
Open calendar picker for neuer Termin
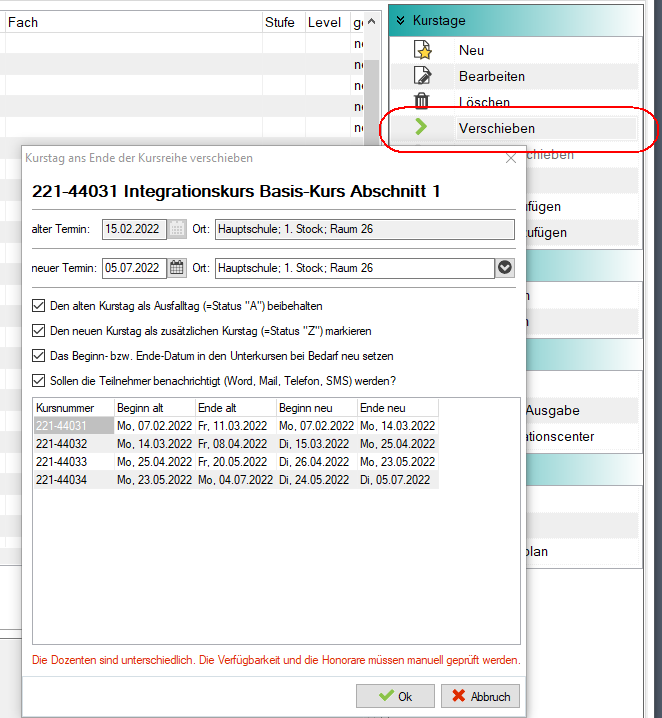pyautogui.click(x=177, y=268)
